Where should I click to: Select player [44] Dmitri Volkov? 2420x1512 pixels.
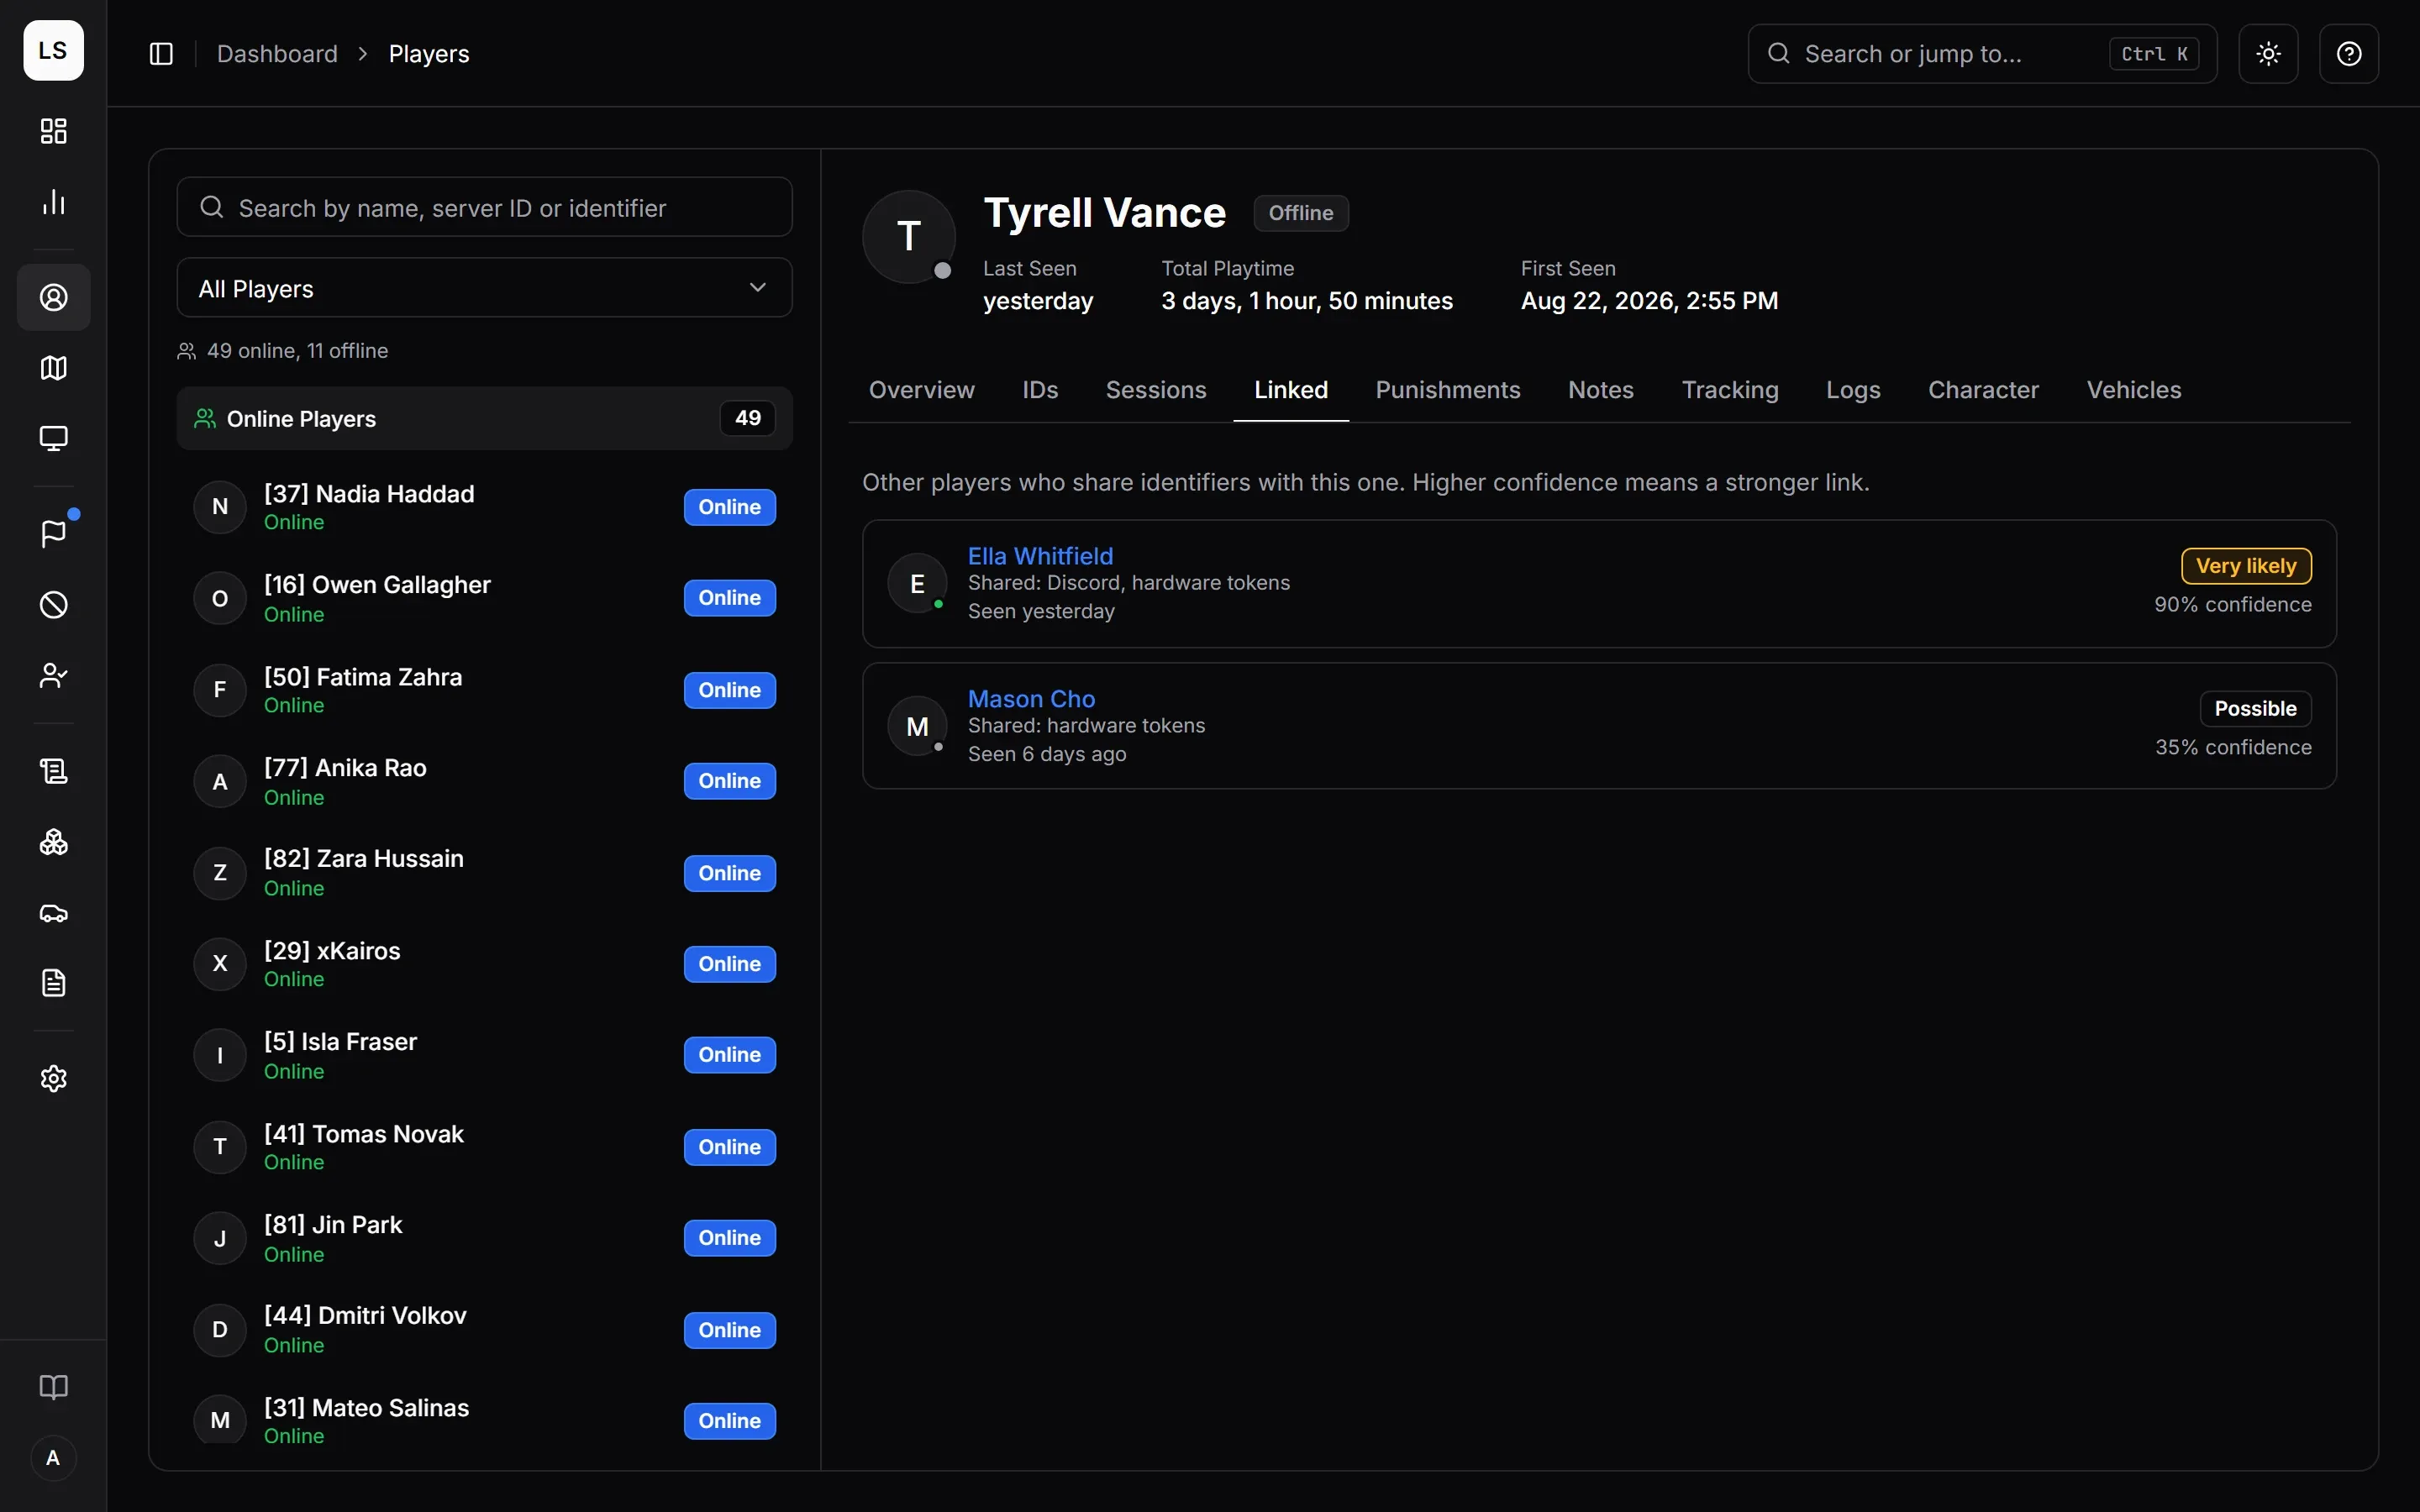pos(484,1330)
